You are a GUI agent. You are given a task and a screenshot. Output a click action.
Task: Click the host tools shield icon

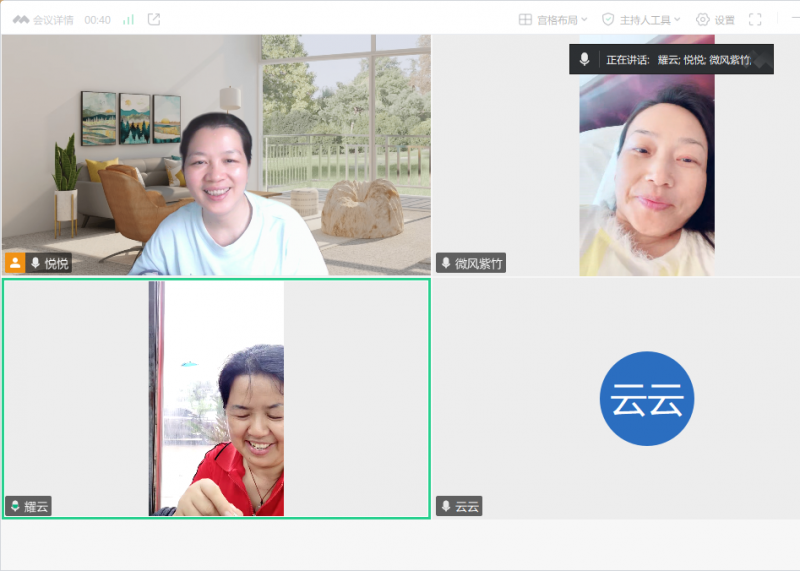(x=608, y=19)
